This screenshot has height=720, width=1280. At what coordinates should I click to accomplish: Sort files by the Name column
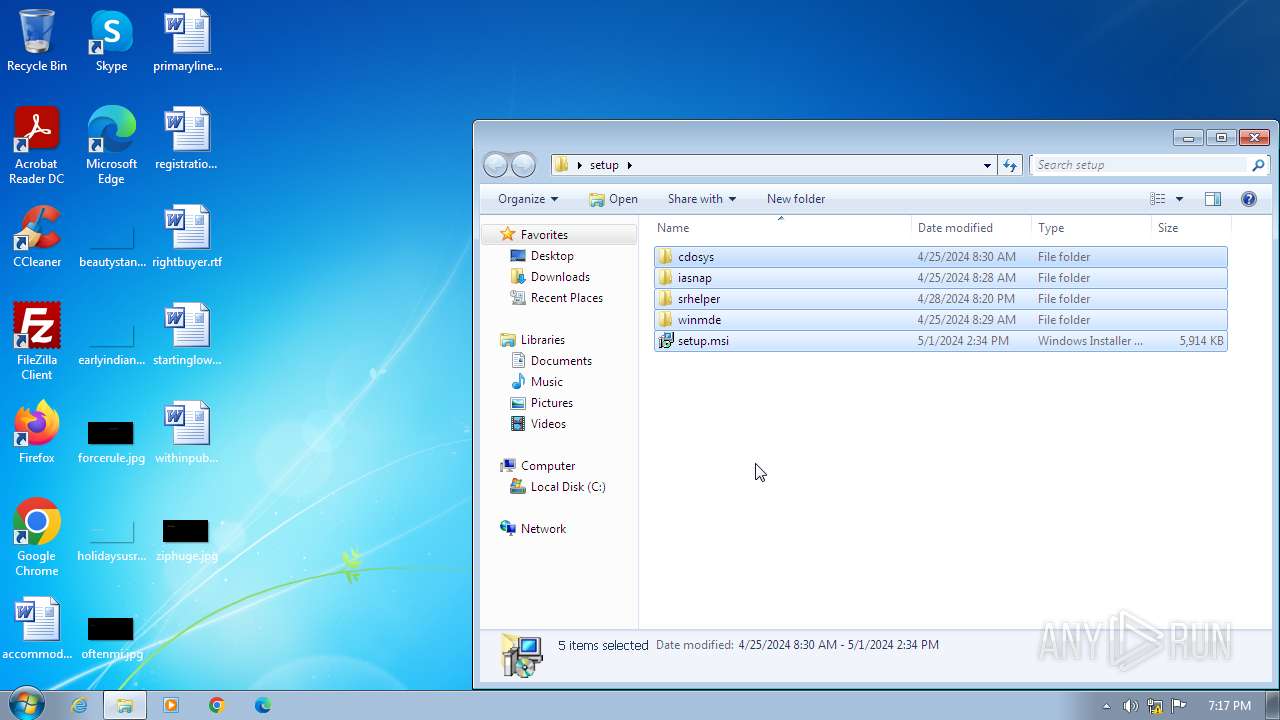coord(781,228)
